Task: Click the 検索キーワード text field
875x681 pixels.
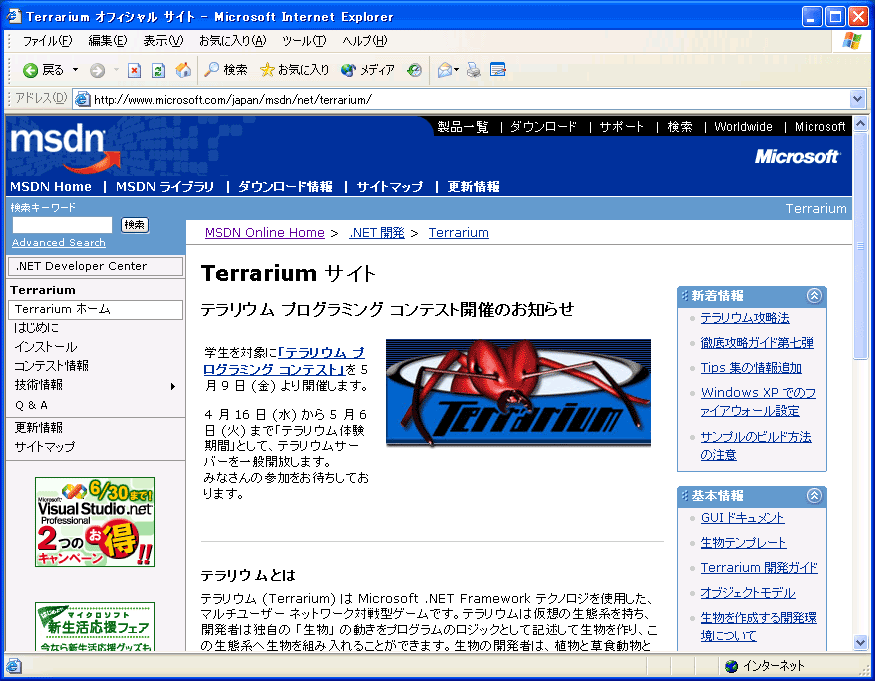Action: (62, 225)
